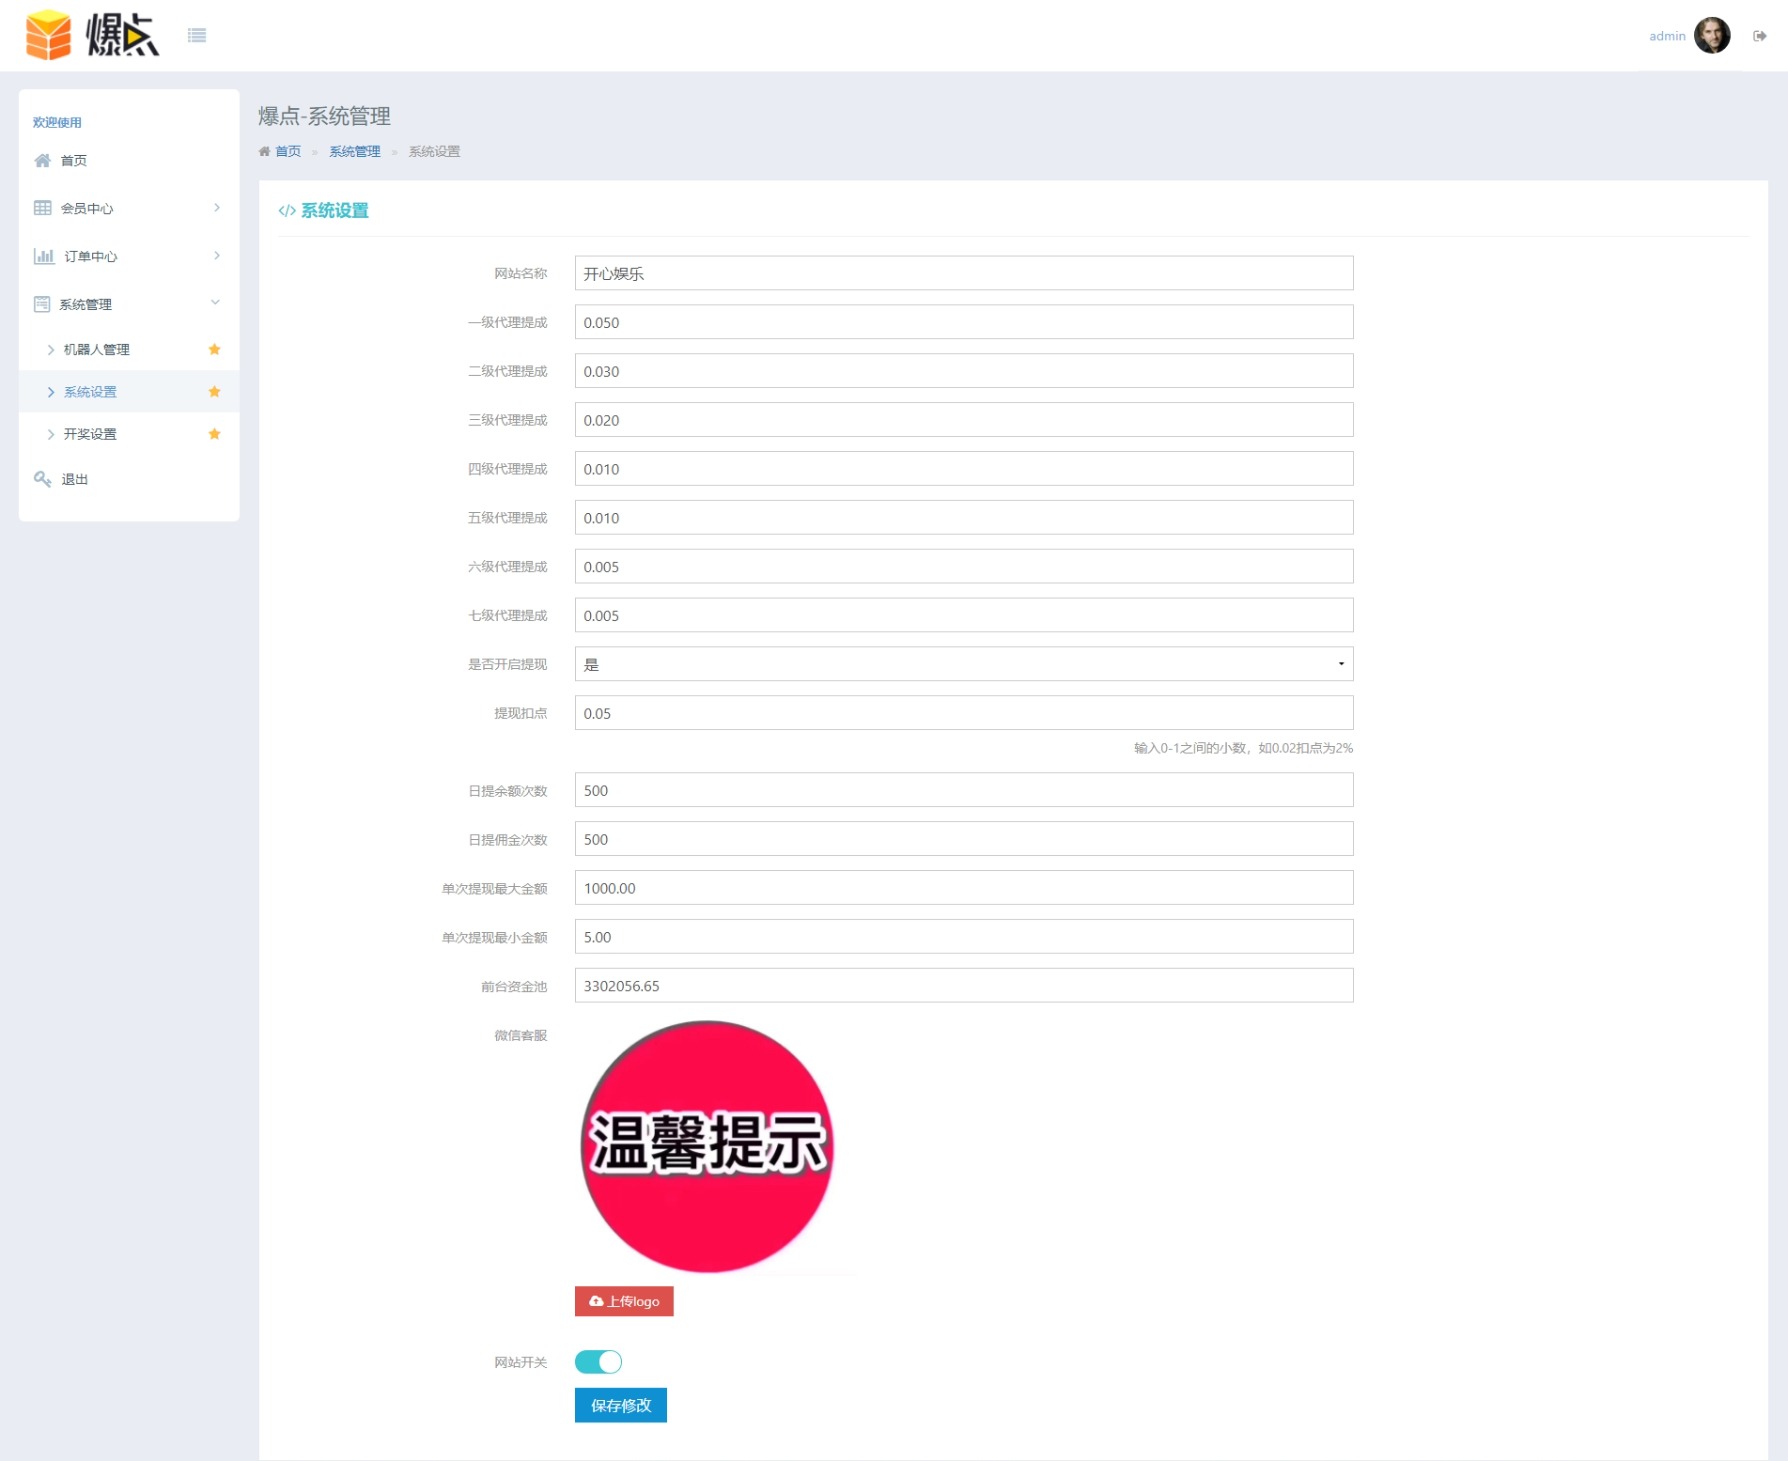This screenshot has width=1788, height=1461.
Task: Click the 爆点 logo in header
Action: pyautogui.click(x=92, y=35)
